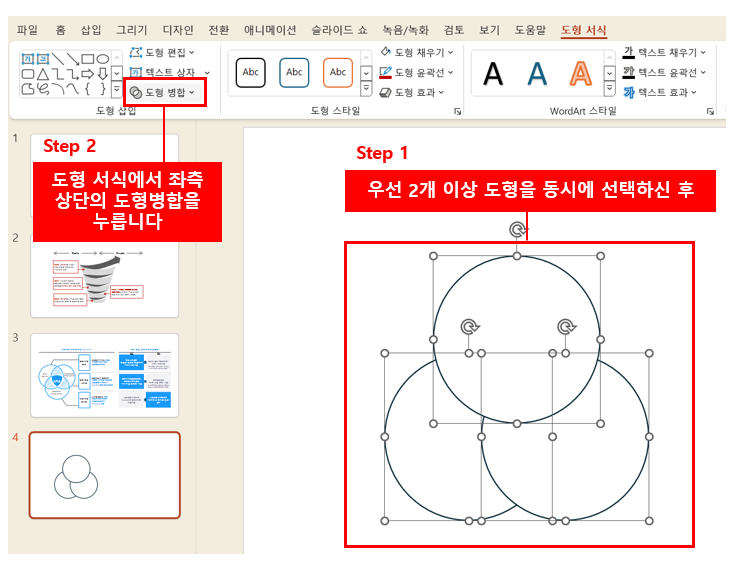Insert the right block arrow shape
The height and width of the screenshot is (562, 738).
point(88,74)
